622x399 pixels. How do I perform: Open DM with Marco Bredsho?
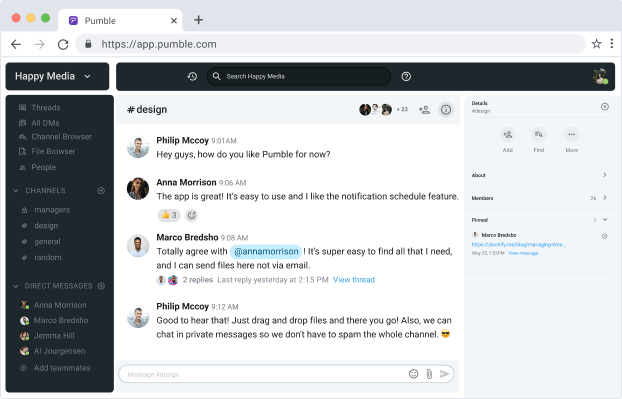point(54,320)
